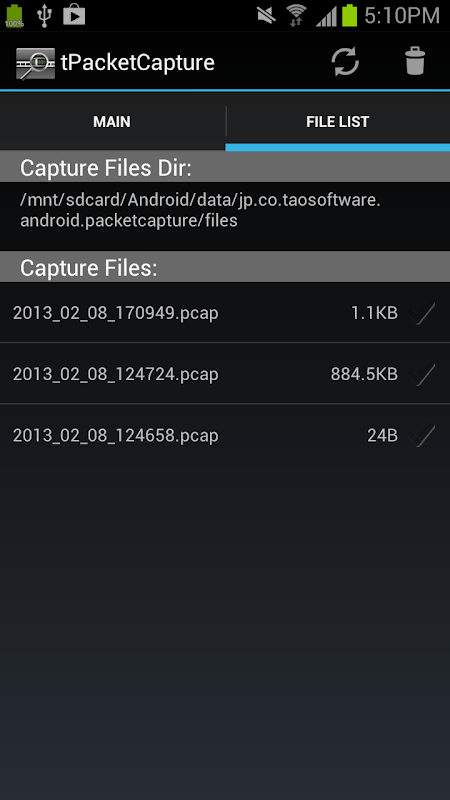450x800 pixels.
Task: Open the USB connection status icon
Action: (45, 15)
